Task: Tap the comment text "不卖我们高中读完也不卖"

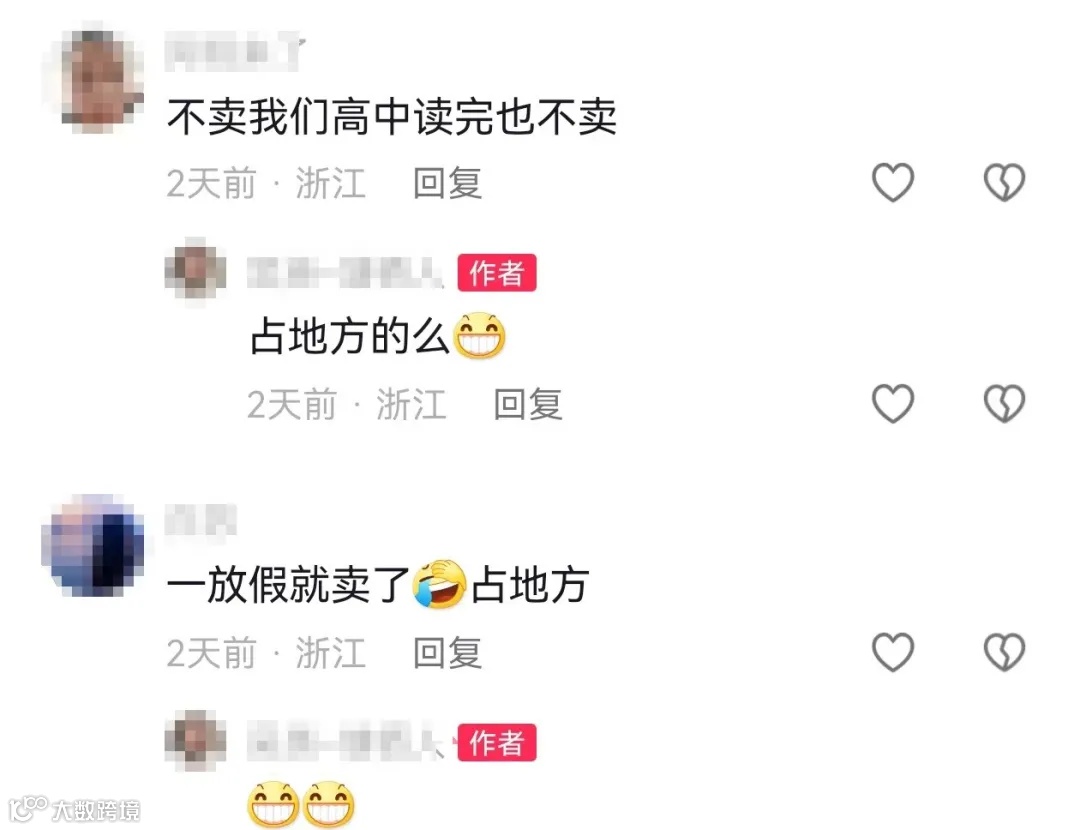Action: coord(391,117)
